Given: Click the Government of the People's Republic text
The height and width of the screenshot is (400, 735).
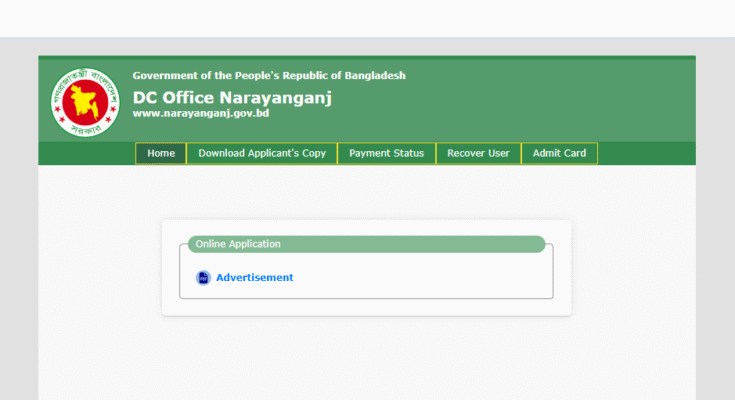Looking at the screenshot, I should point(269,76).
